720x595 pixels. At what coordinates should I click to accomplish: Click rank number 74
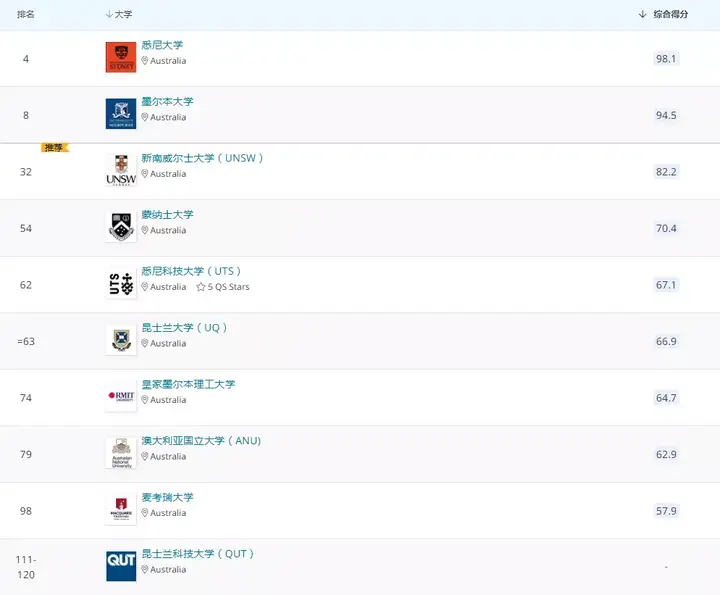point(26,398)
